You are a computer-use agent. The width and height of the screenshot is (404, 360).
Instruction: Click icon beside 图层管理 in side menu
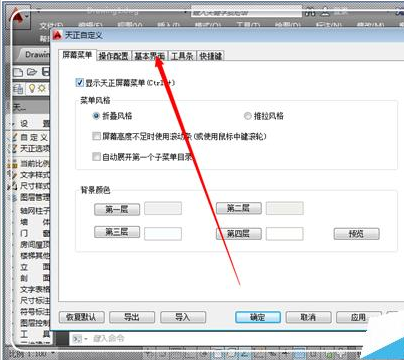click(x=14, y=197)
